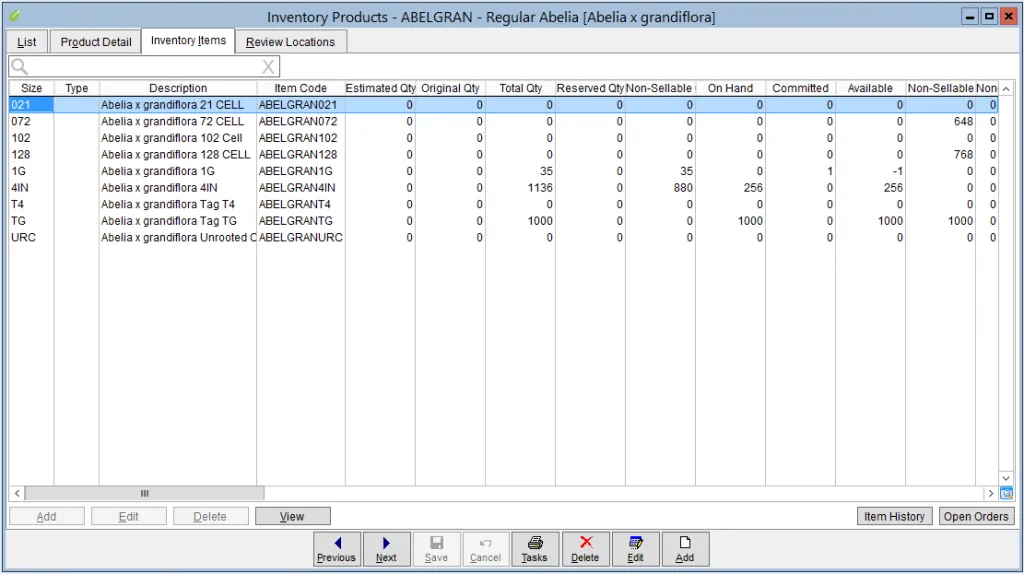Click the horizontal scrollbar thumb
Image resolution: width=1024 pixels, height=574 pixels.
pyautogui.click(x=144, y=494)
